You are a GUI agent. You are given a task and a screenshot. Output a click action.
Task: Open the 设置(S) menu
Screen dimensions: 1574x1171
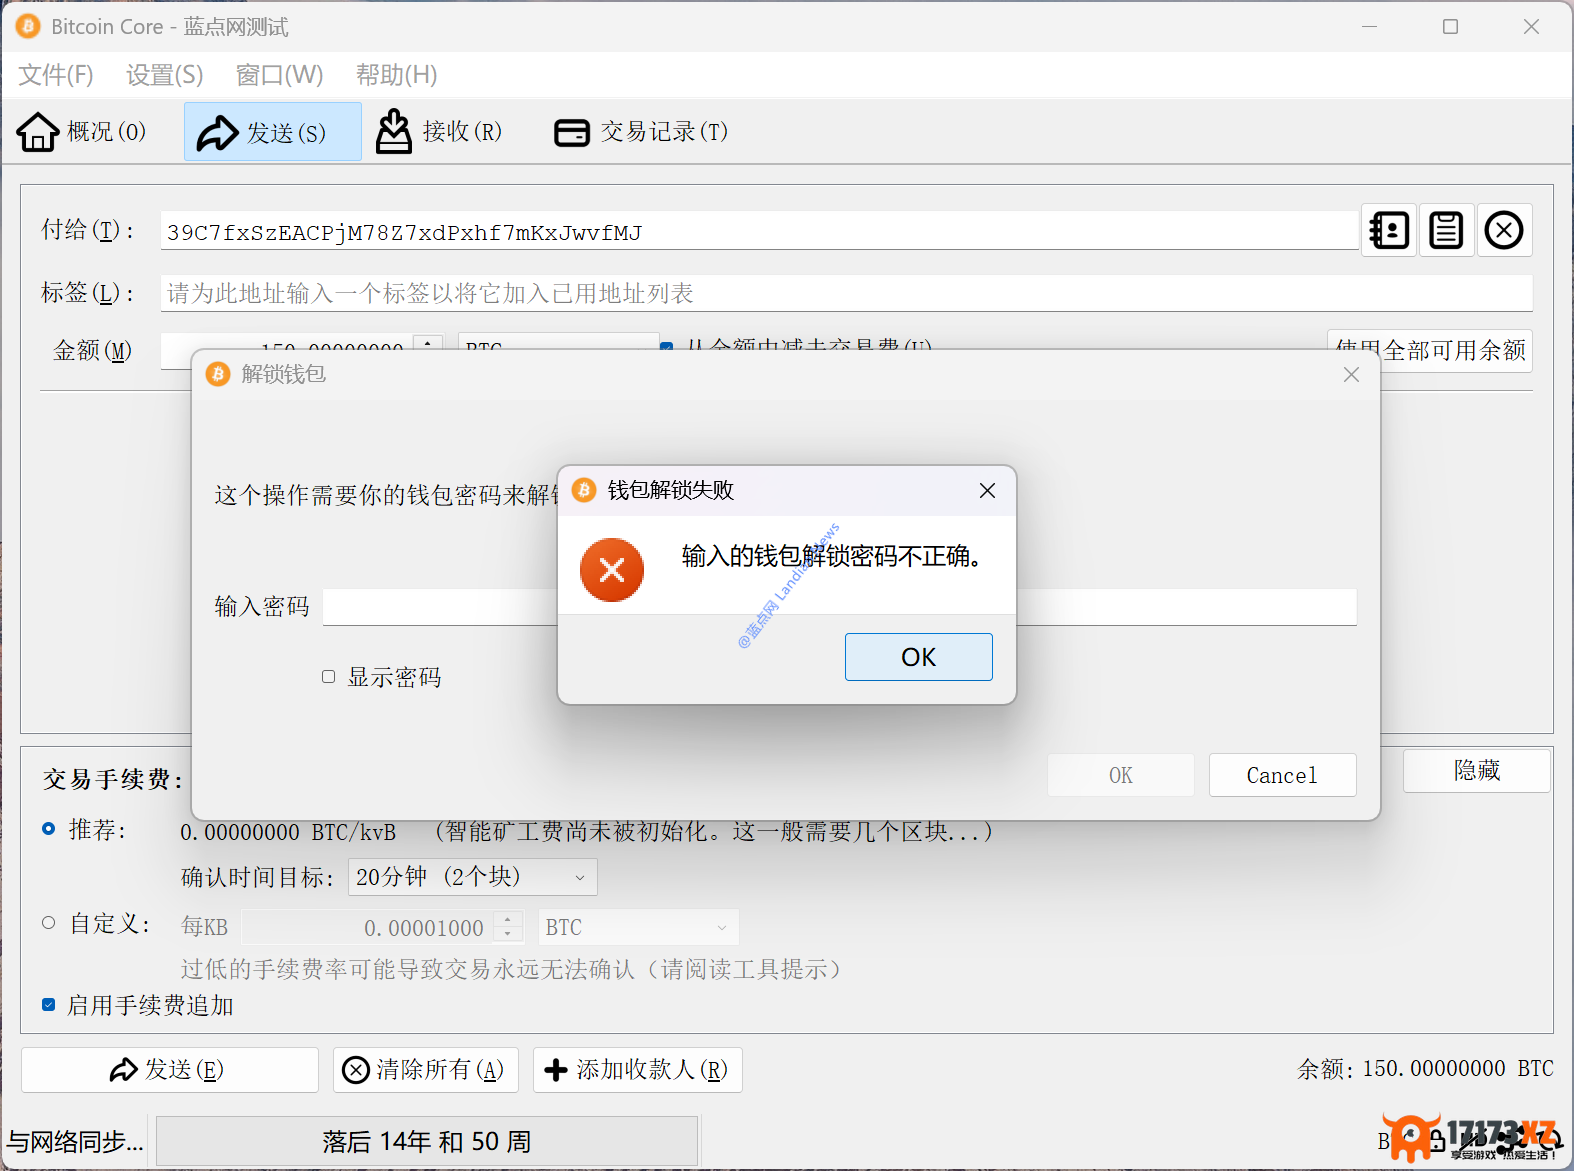coord(165,75)
